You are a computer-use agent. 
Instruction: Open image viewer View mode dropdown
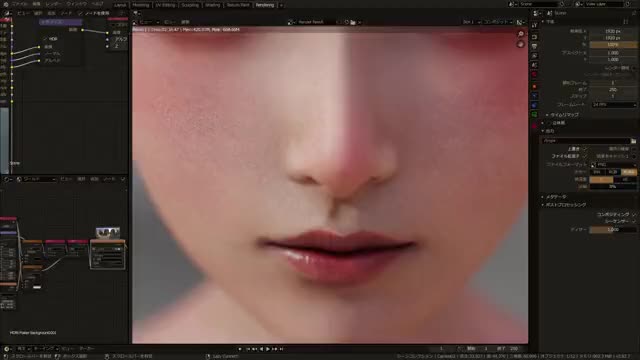coord(149,22)
